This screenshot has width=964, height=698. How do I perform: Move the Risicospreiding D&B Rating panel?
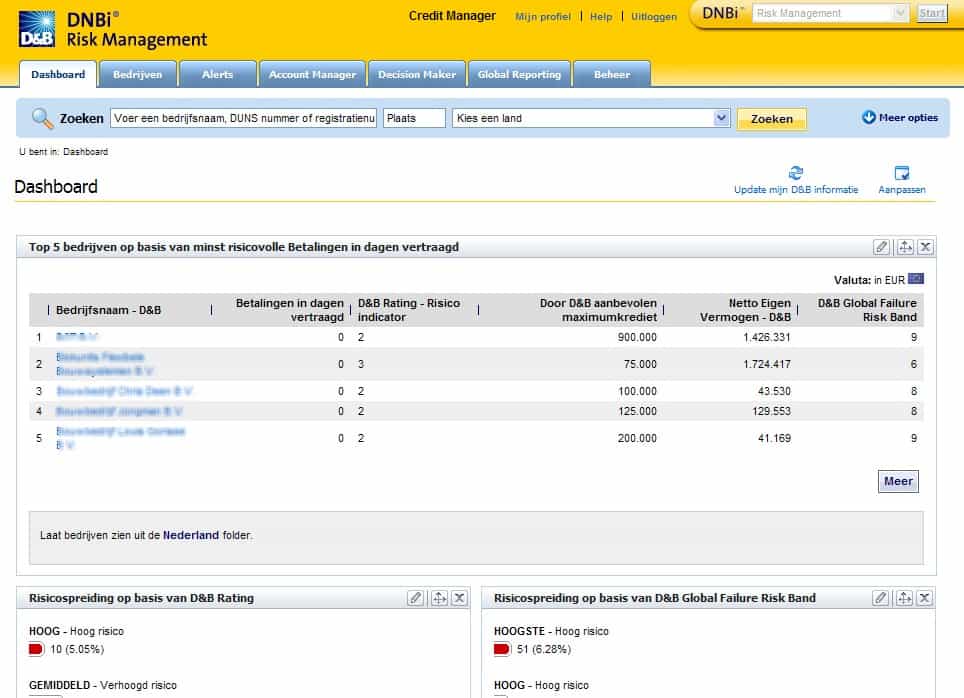(439, 598)
